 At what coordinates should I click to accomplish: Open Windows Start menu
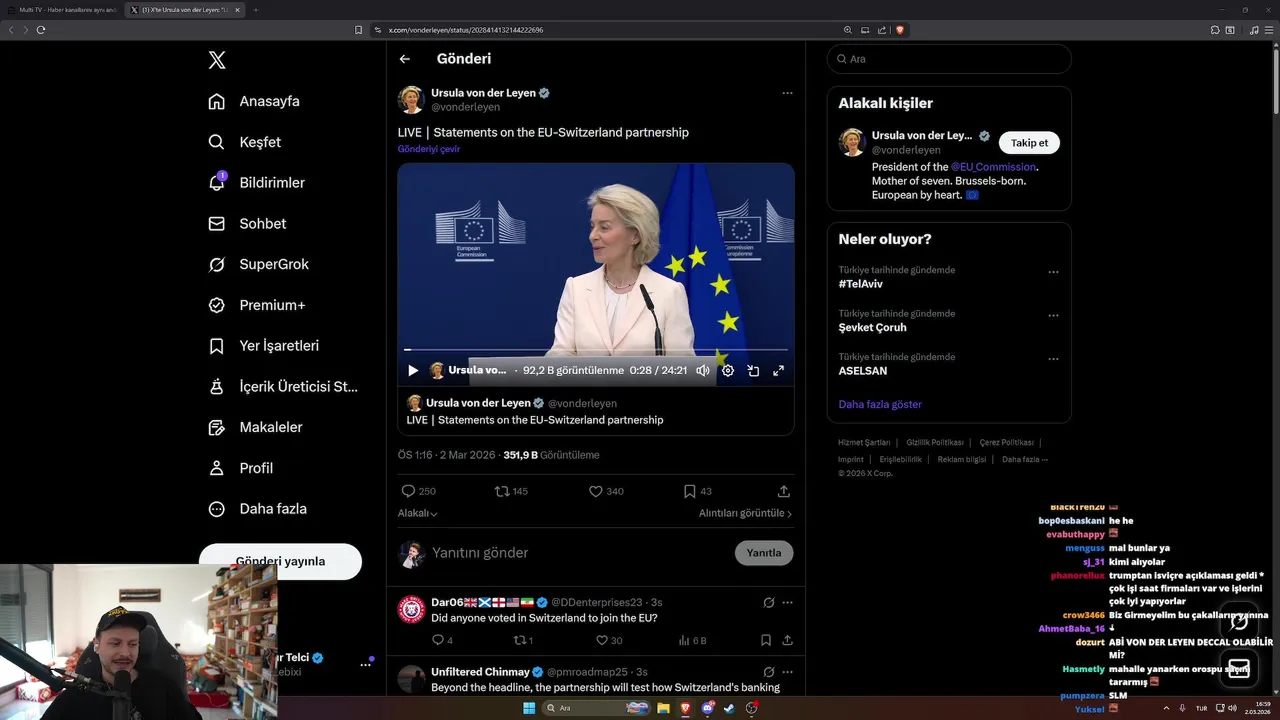[529, 708]
